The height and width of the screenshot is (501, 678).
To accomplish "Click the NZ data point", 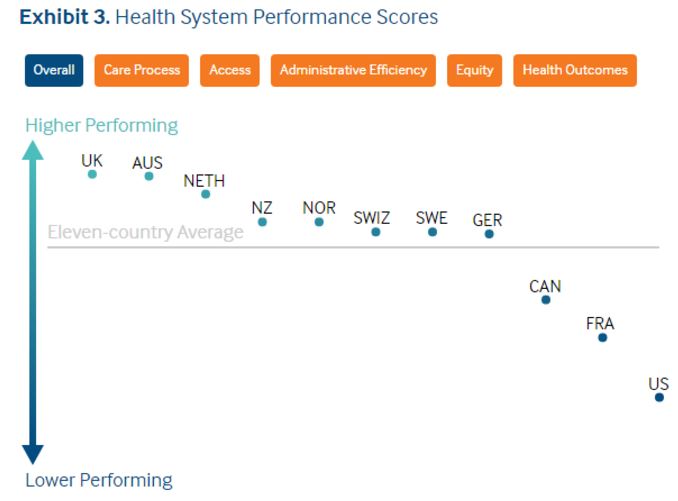I will pyautogui.click(x=262, y=222).
